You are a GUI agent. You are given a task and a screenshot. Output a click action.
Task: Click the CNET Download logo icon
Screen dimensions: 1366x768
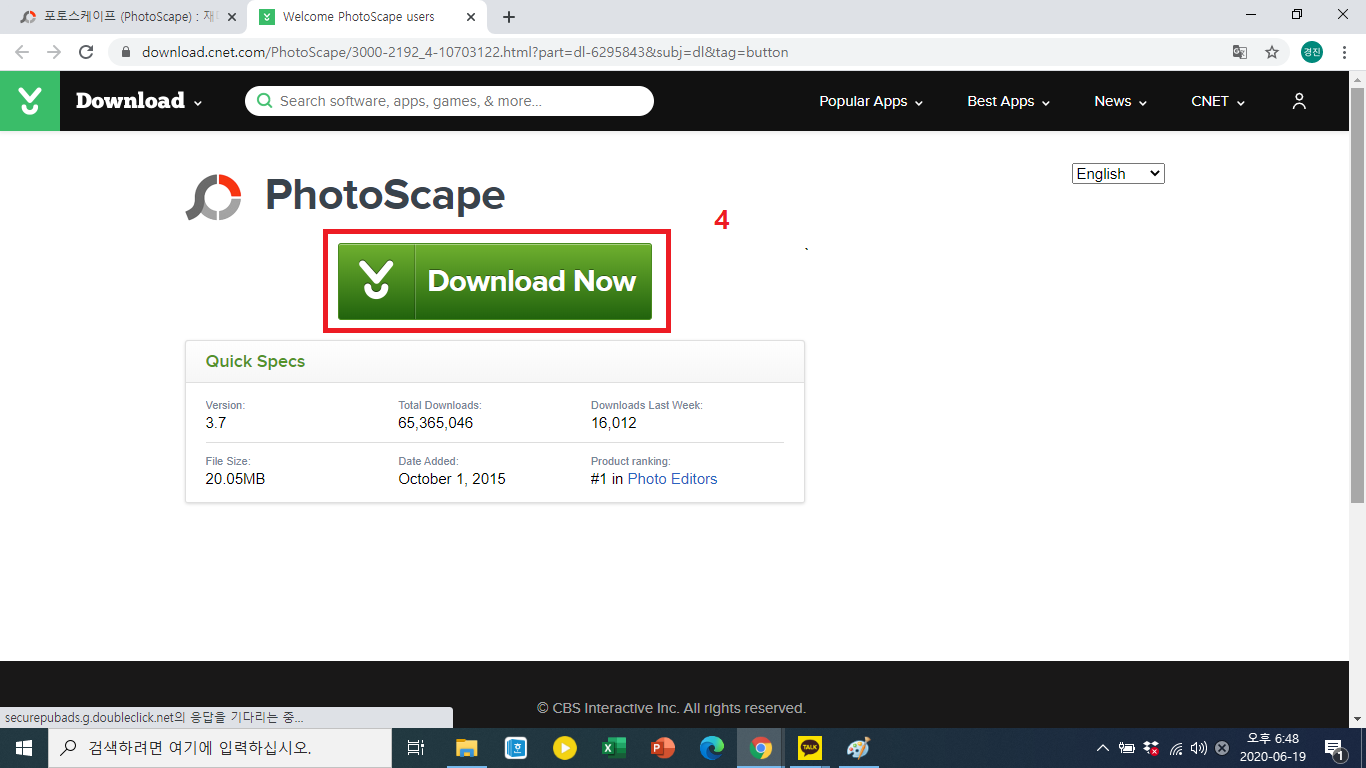[30, 101]
